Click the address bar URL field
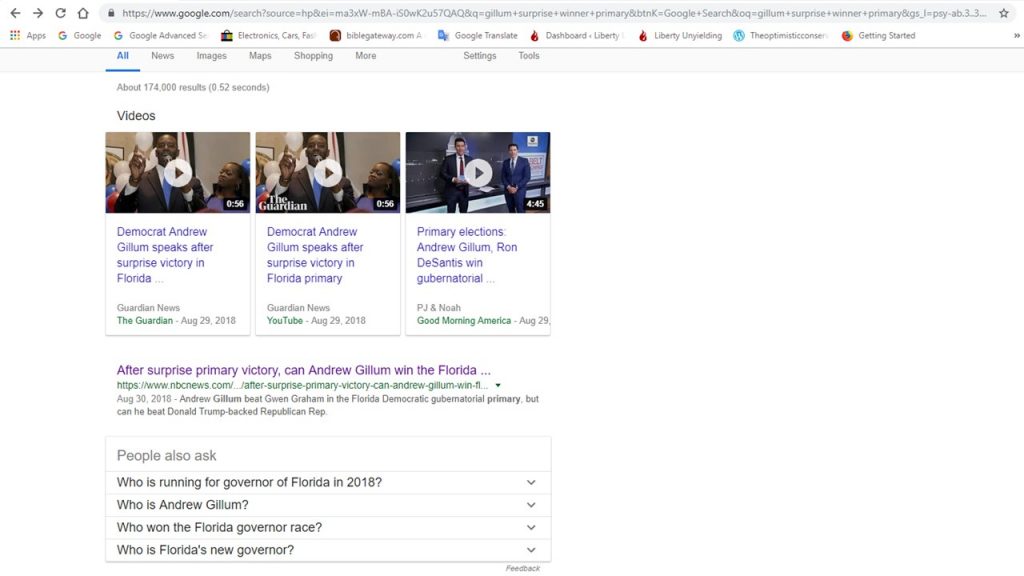The width and height of the screenshot is (1024, 576). 554,13
